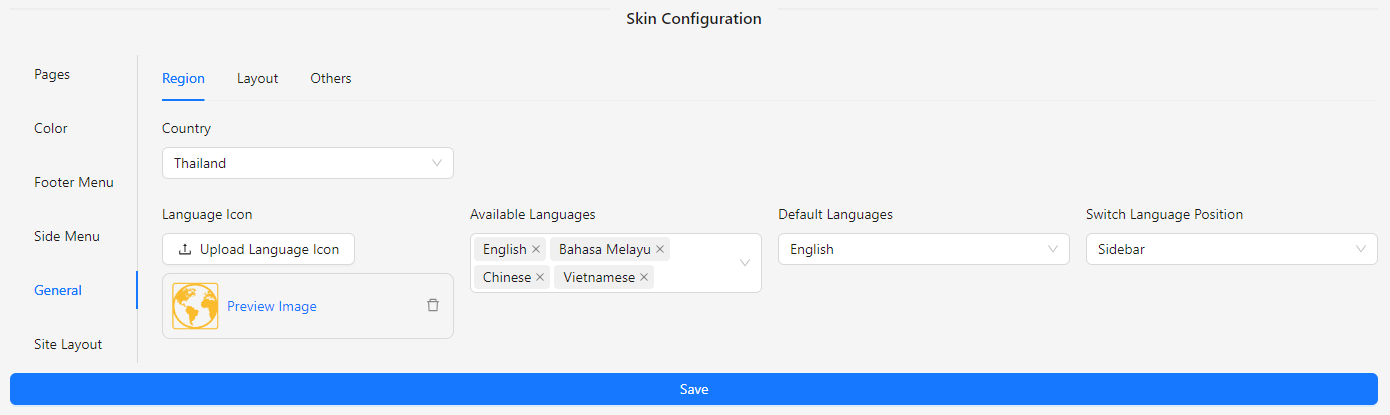
Task: Save the skin configuration
Action: (x=694, y=389)
